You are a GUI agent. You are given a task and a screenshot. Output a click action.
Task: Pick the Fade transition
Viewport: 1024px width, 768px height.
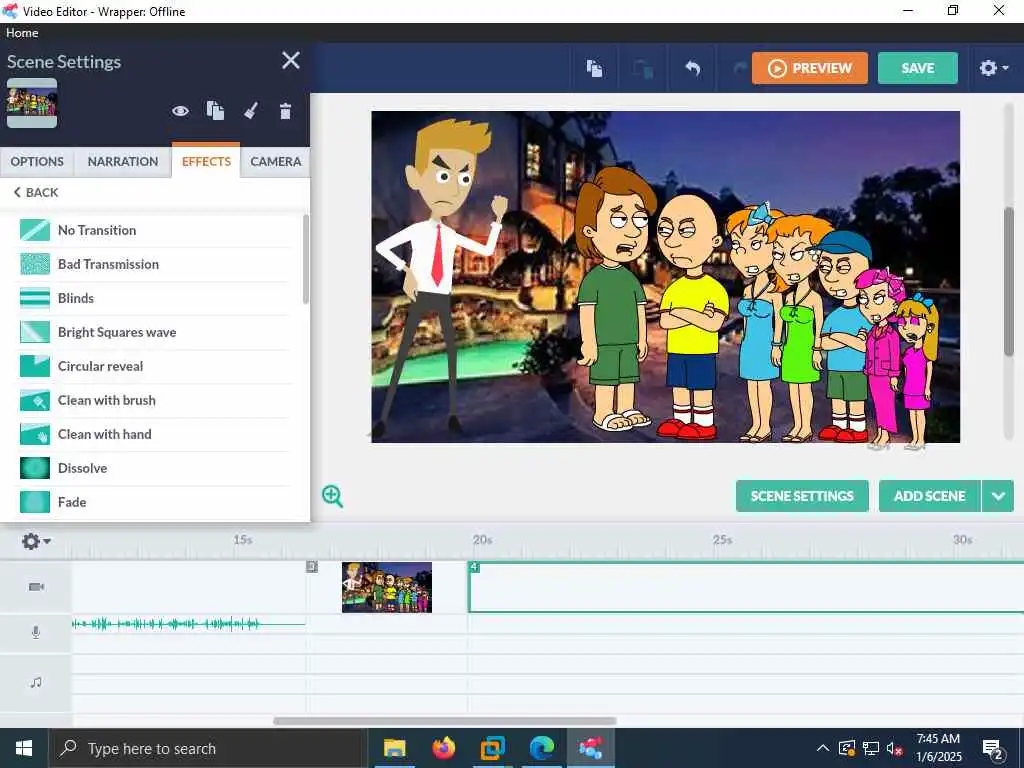(x=154, y=502)
